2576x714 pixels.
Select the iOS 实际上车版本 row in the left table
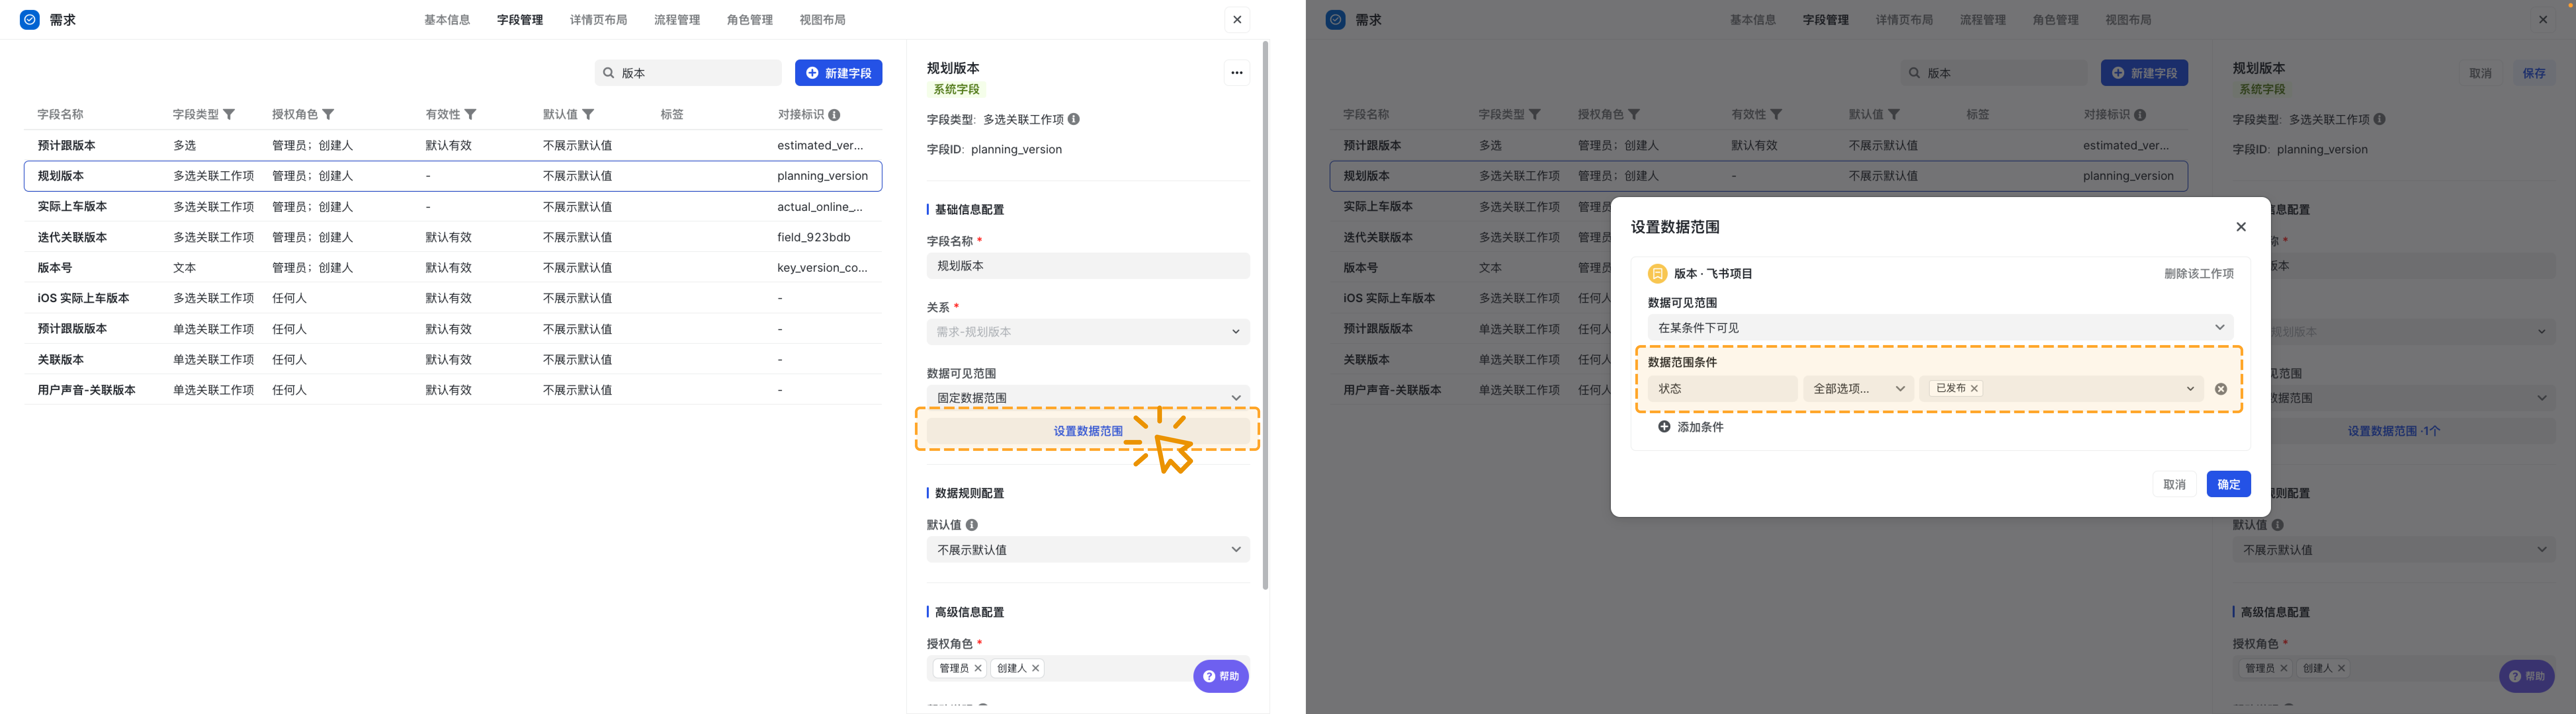point(453,298)
